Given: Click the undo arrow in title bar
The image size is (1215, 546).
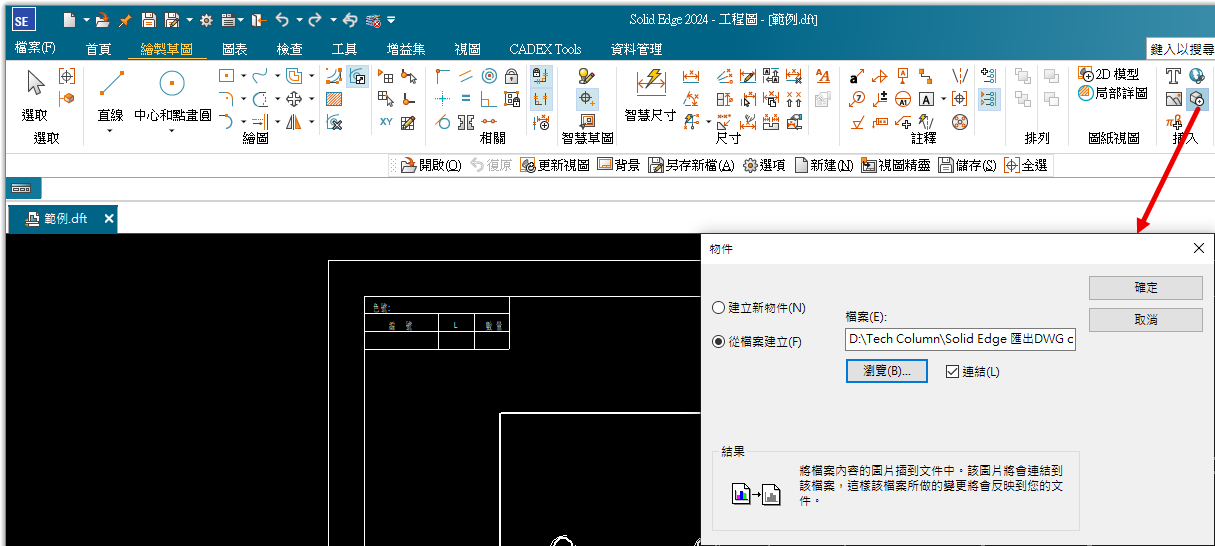Looking at the screenshot, I should (x=281, y=19).
